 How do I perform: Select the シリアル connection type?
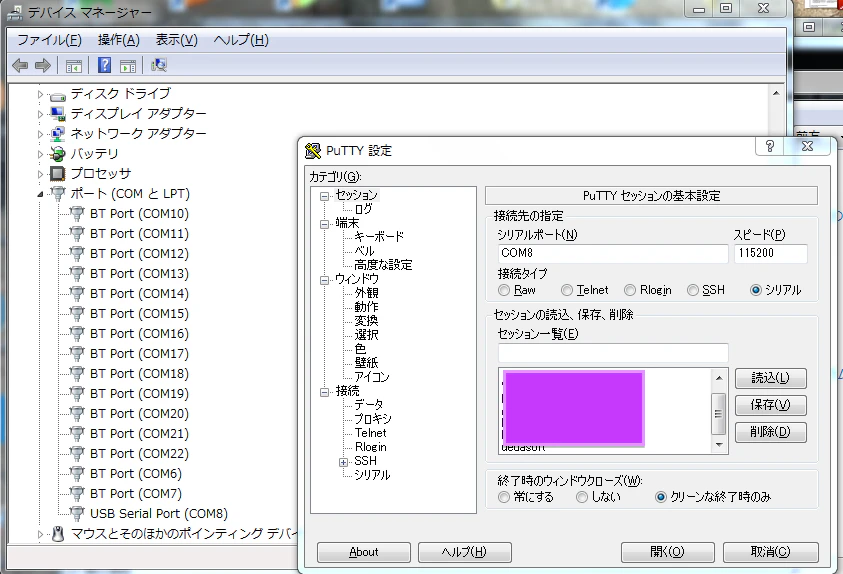coord(756,290)
